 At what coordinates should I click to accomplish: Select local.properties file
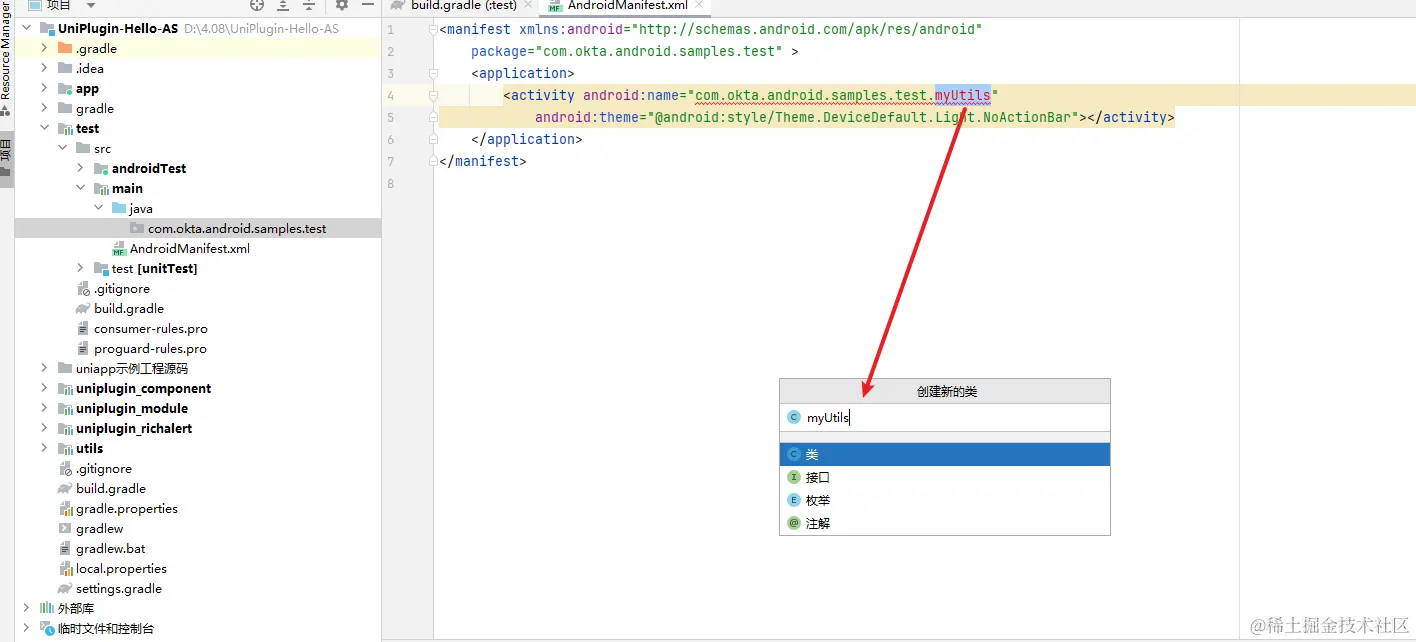(121, 568)
